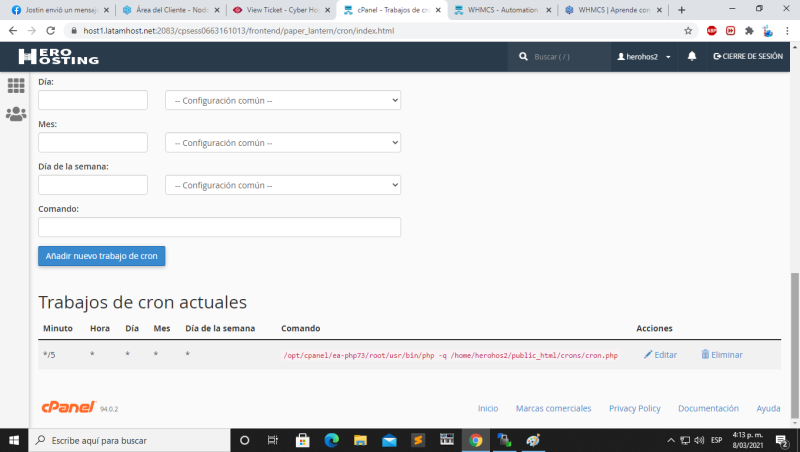Click the cPanel logo in the footer
The image size is (800, 452).
[x=68, y=407]
